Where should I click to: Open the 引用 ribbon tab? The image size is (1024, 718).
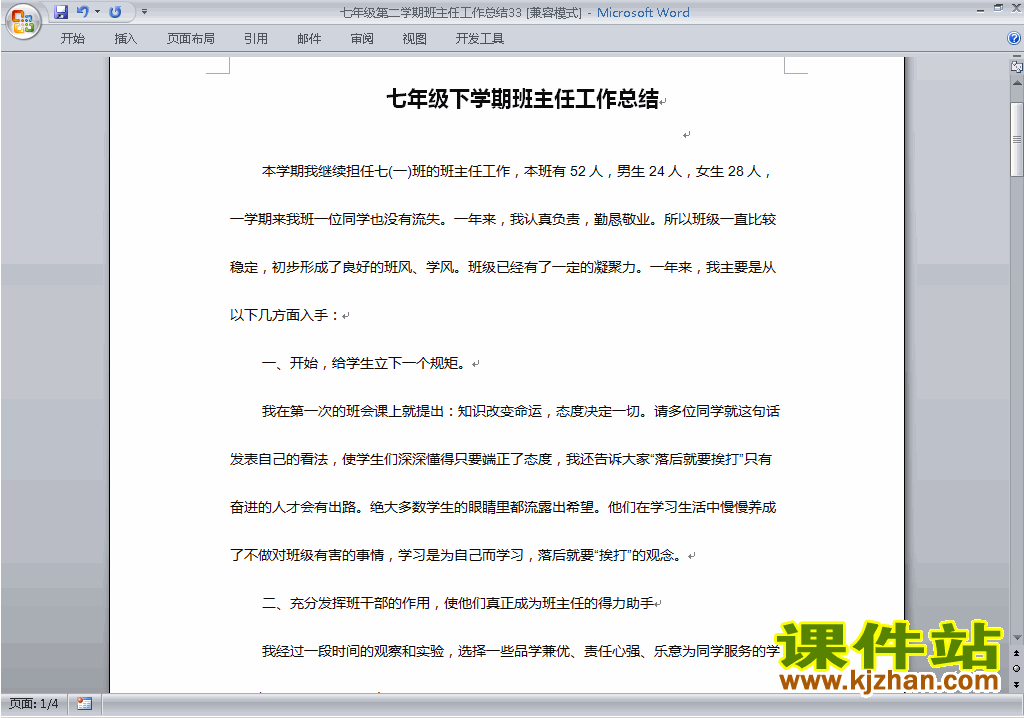click(256, 39)
